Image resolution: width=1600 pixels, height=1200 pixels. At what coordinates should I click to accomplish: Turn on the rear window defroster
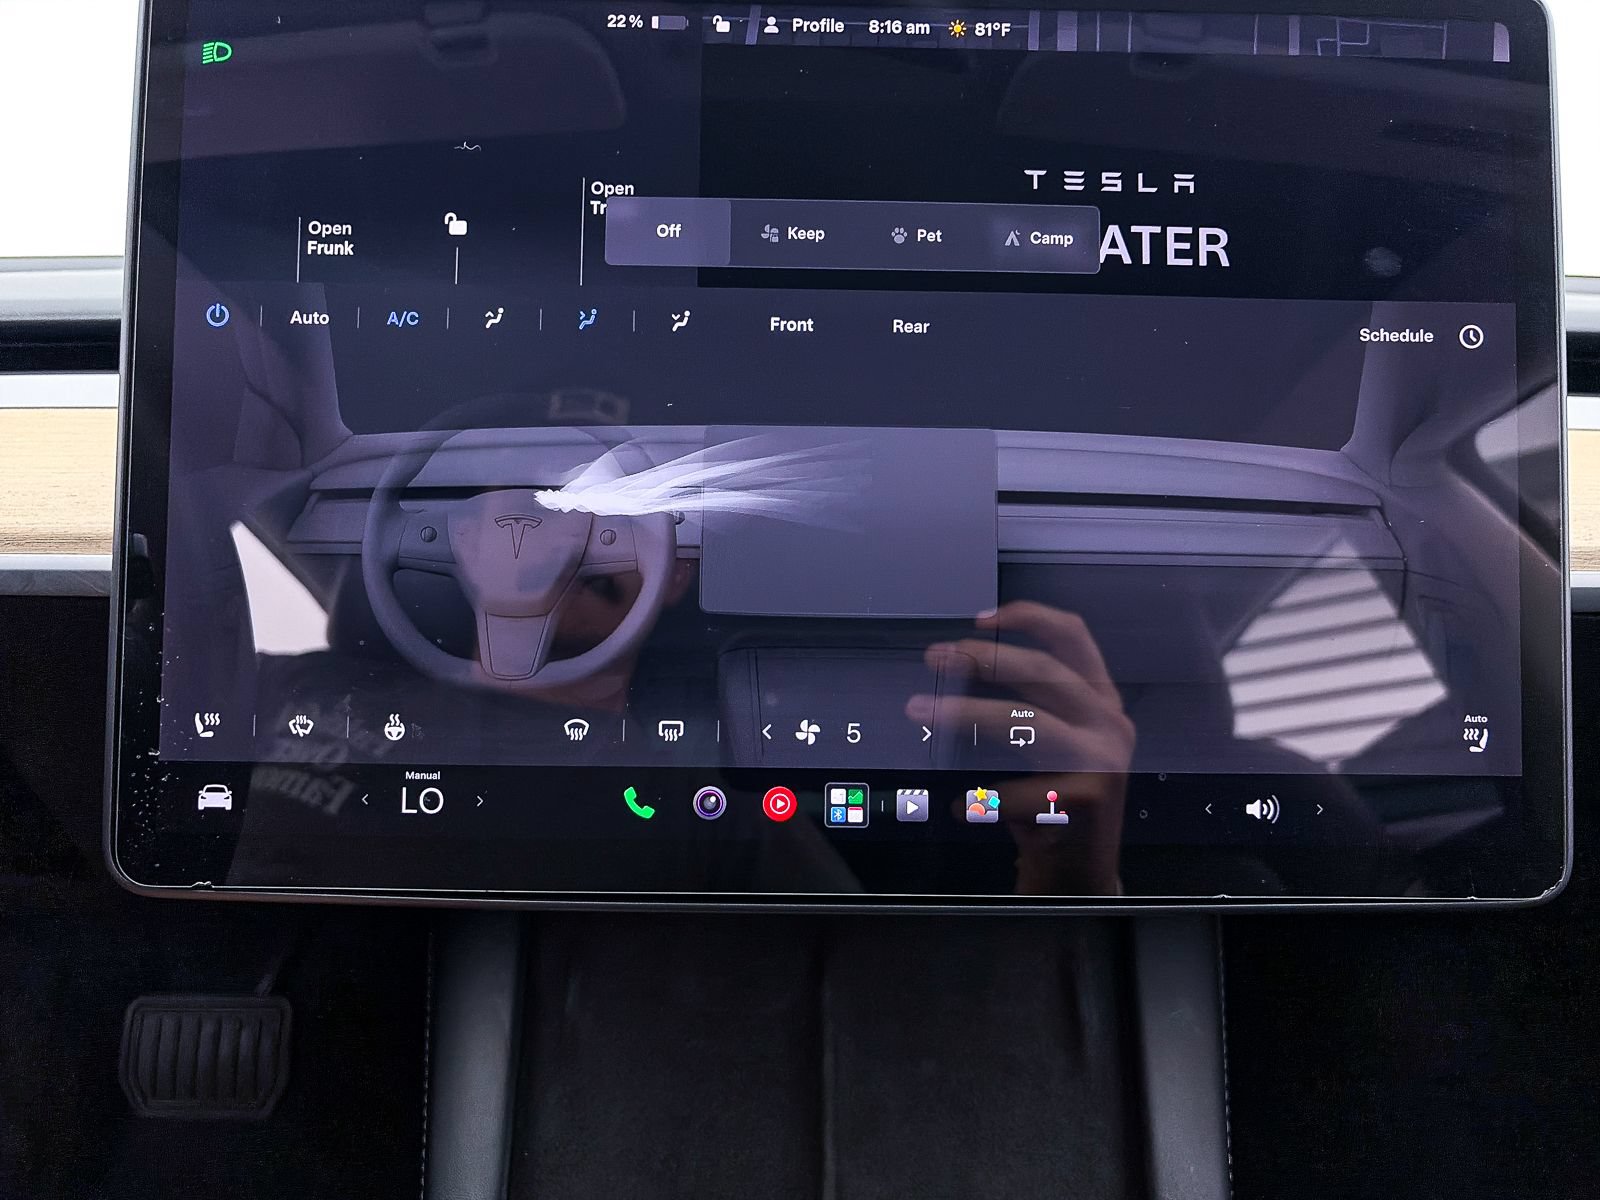click(670, 732)
